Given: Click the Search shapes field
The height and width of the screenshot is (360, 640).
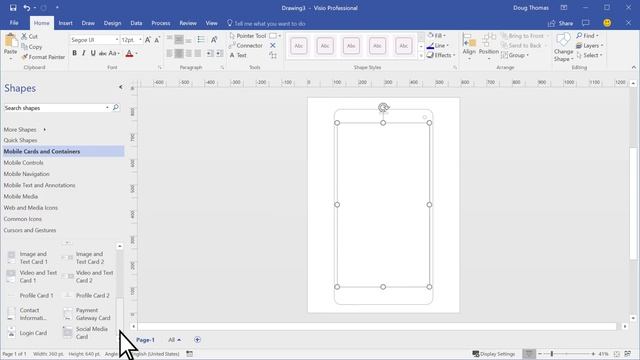Looking at the screenshot, I should point(54,108).
